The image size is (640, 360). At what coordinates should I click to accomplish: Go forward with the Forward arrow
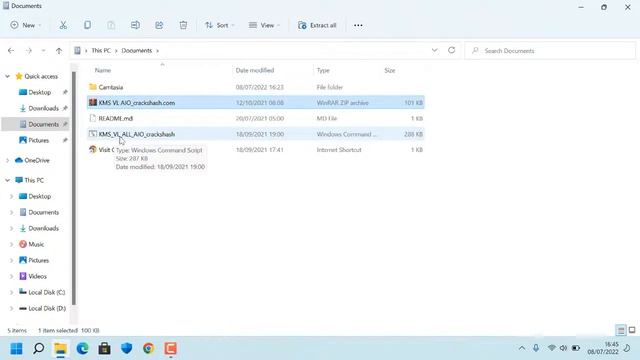tap(29, 51)
